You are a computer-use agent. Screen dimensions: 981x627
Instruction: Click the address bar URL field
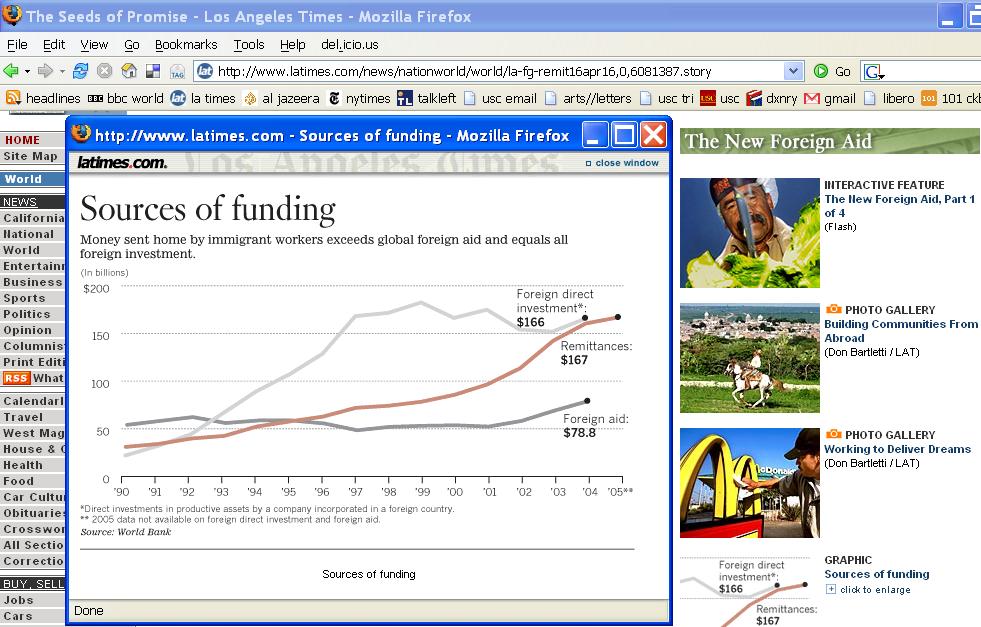pos(499,71)
